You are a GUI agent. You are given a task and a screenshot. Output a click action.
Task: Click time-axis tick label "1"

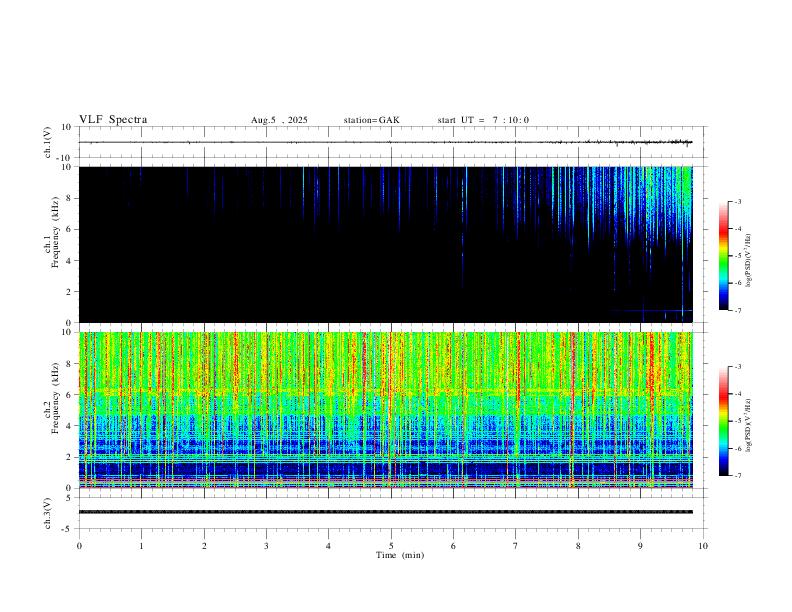coord(141,546)
